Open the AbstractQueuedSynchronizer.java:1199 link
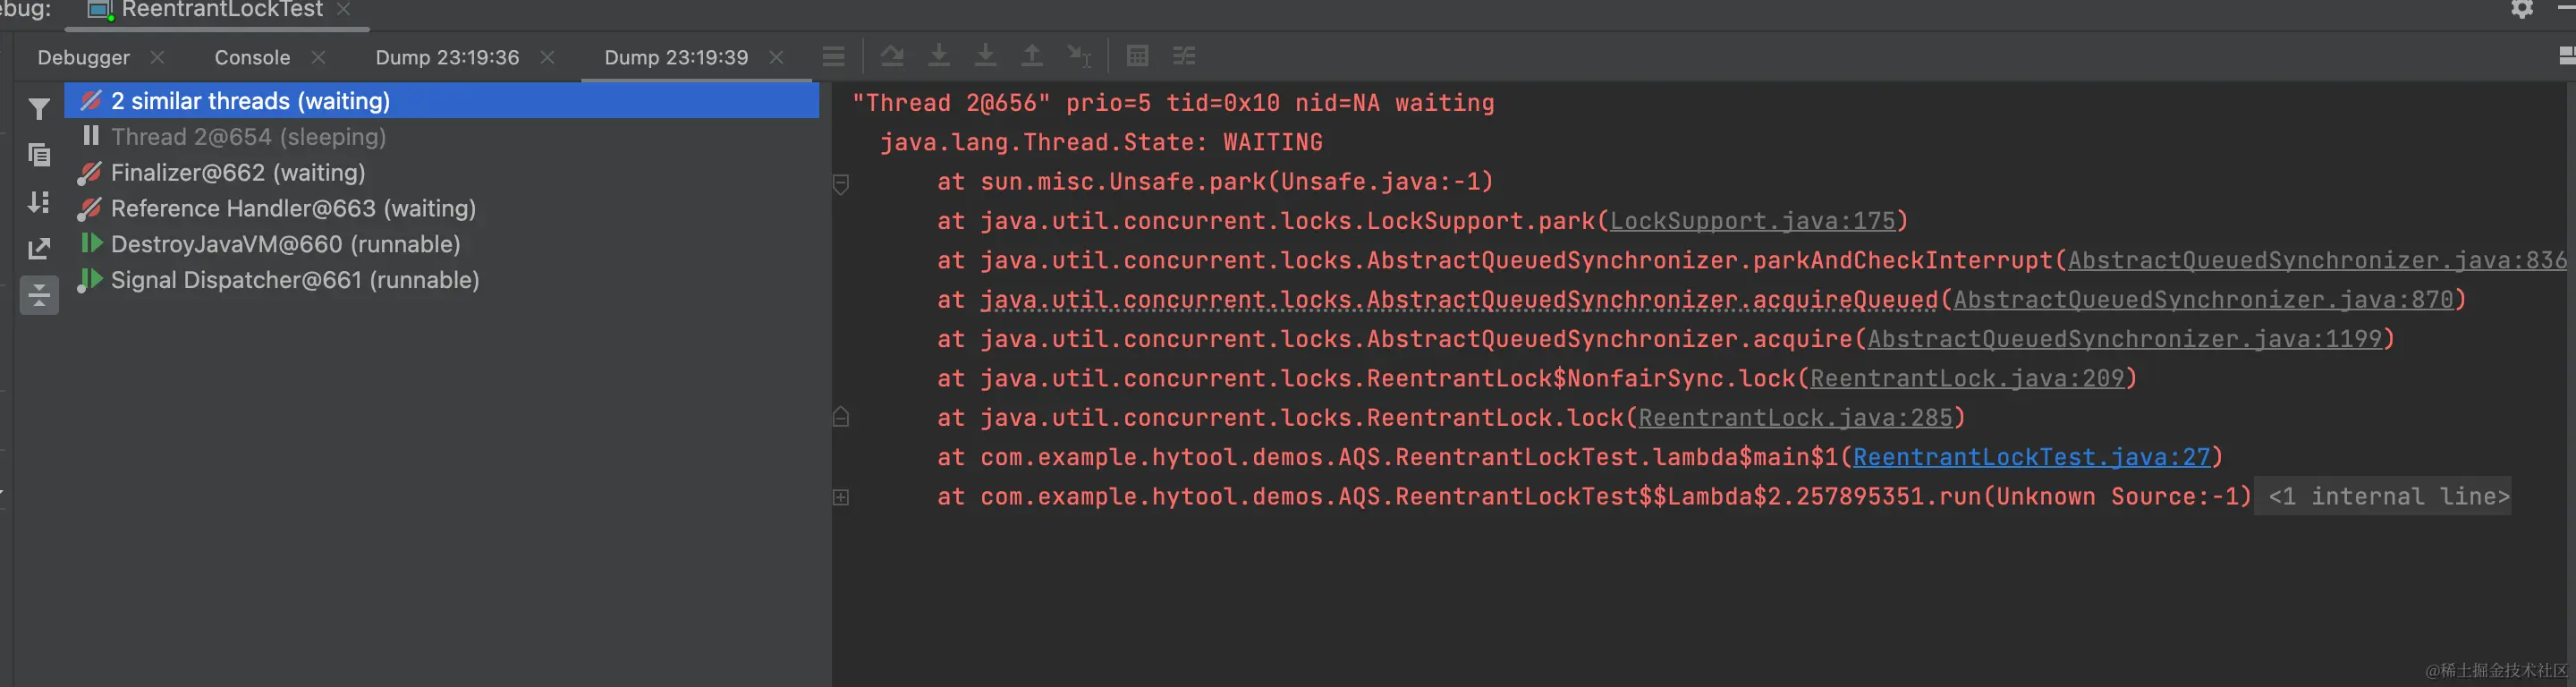 (x=2125, y=339)
